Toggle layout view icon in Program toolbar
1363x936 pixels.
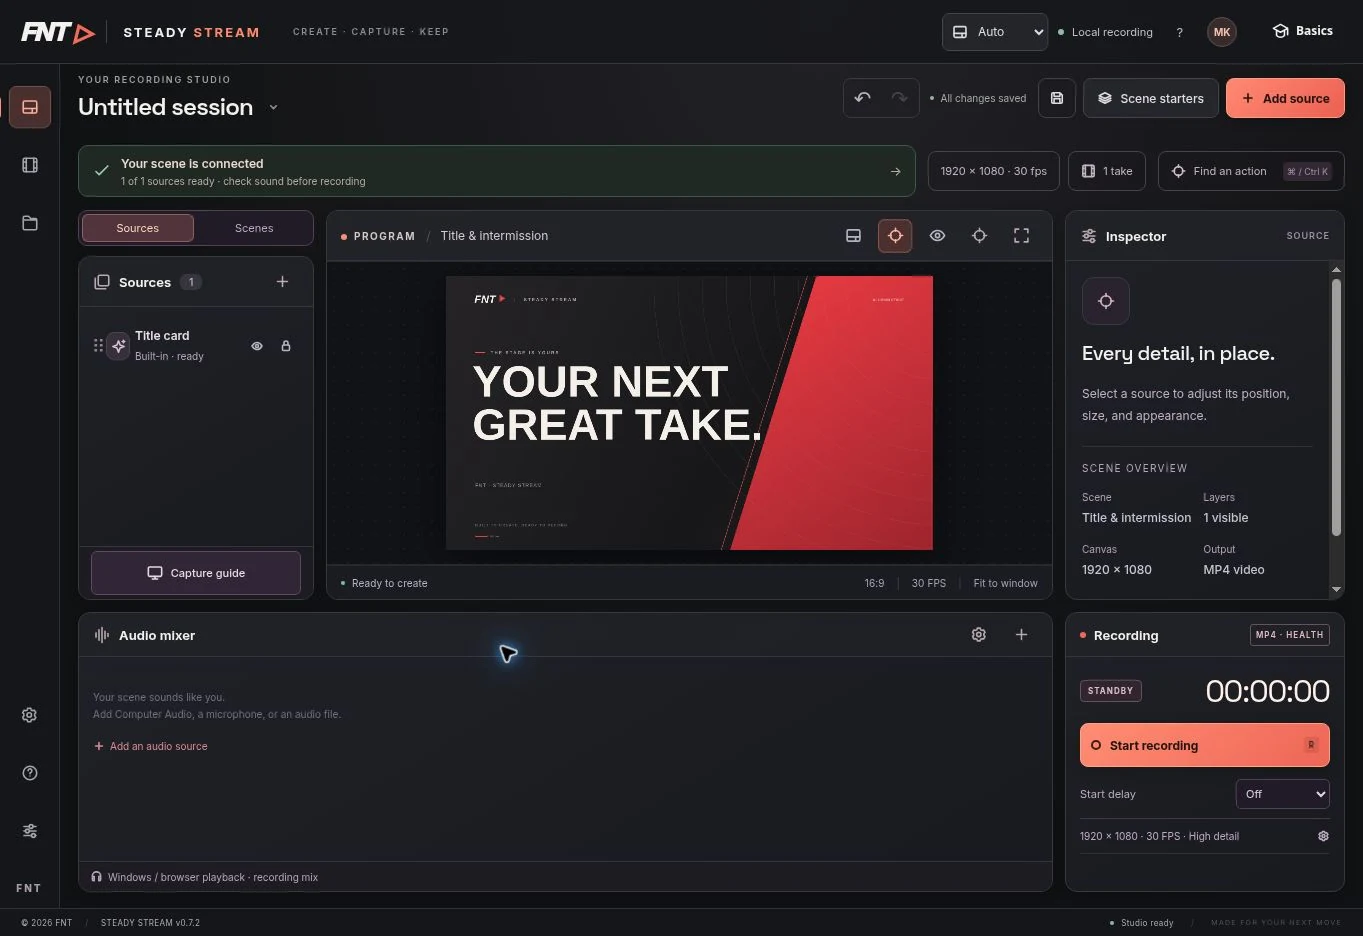point(853,236)
